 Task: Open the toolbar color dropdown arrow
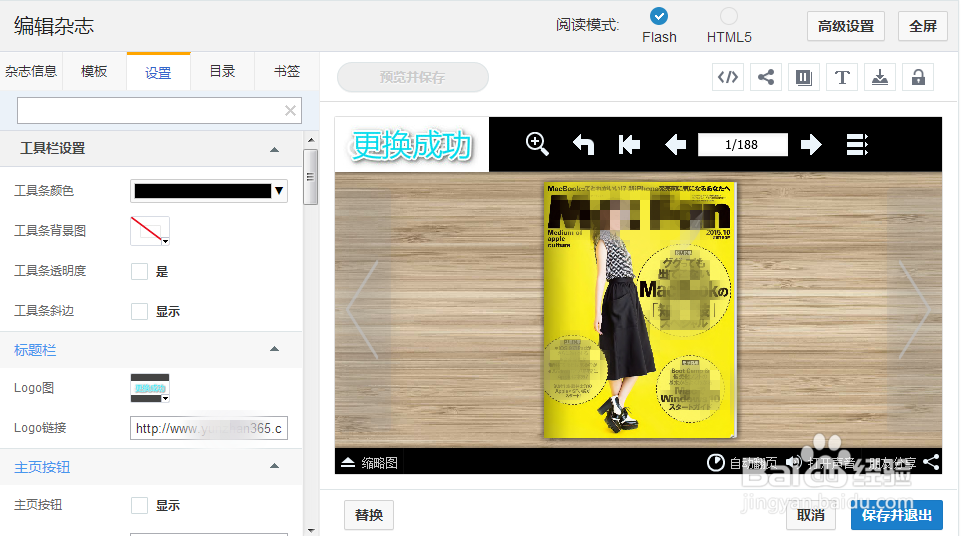point(279,191)
